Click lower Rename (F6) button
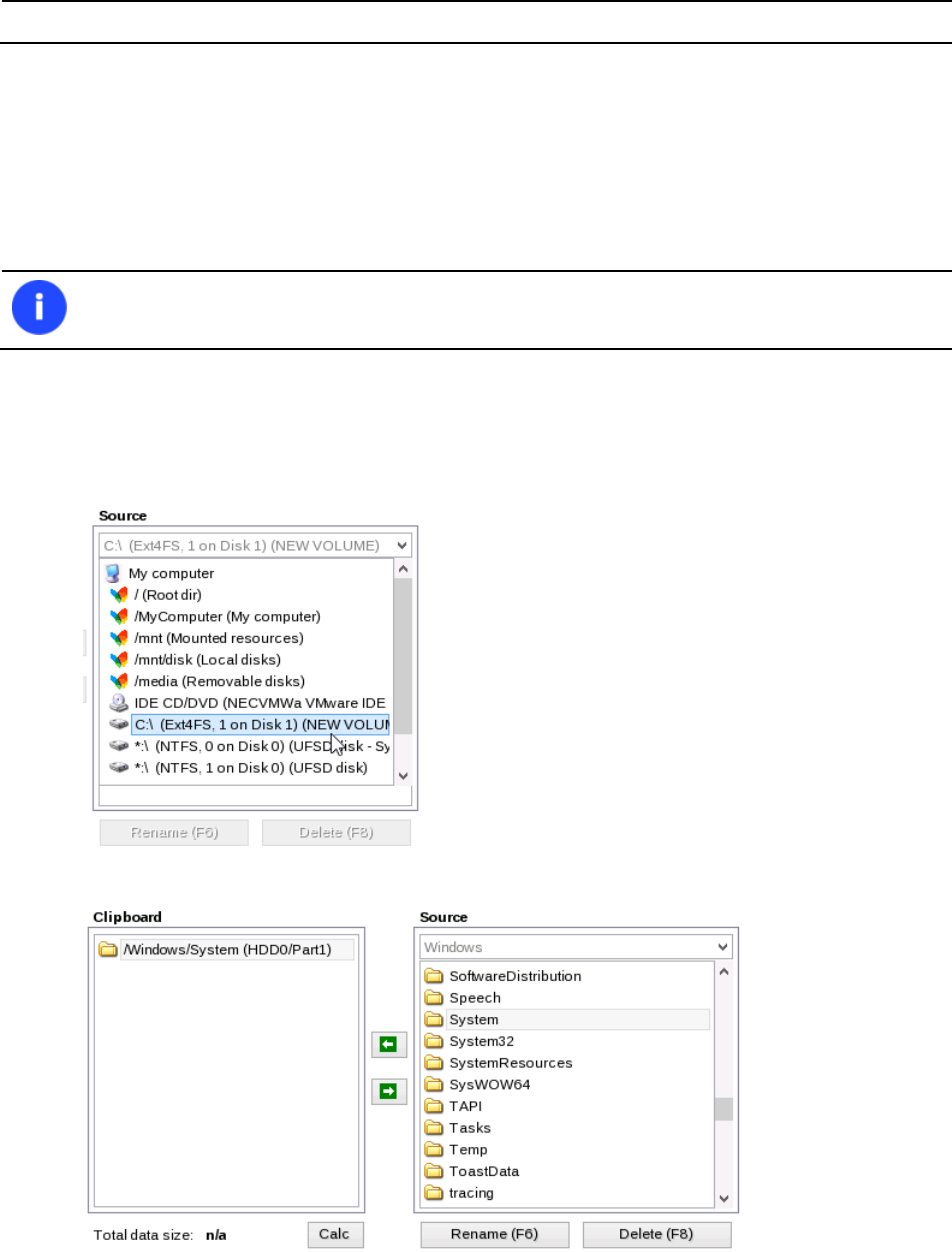Image resolution: width=952 pixels, height=1252 pixels. coord(494,1234)
